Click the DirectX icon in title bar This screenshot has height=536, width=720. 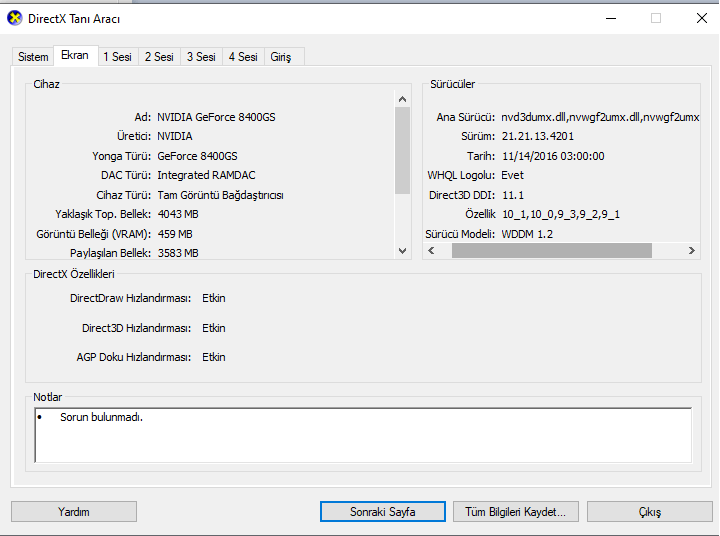pyautogui.click(x=15, y=18)
